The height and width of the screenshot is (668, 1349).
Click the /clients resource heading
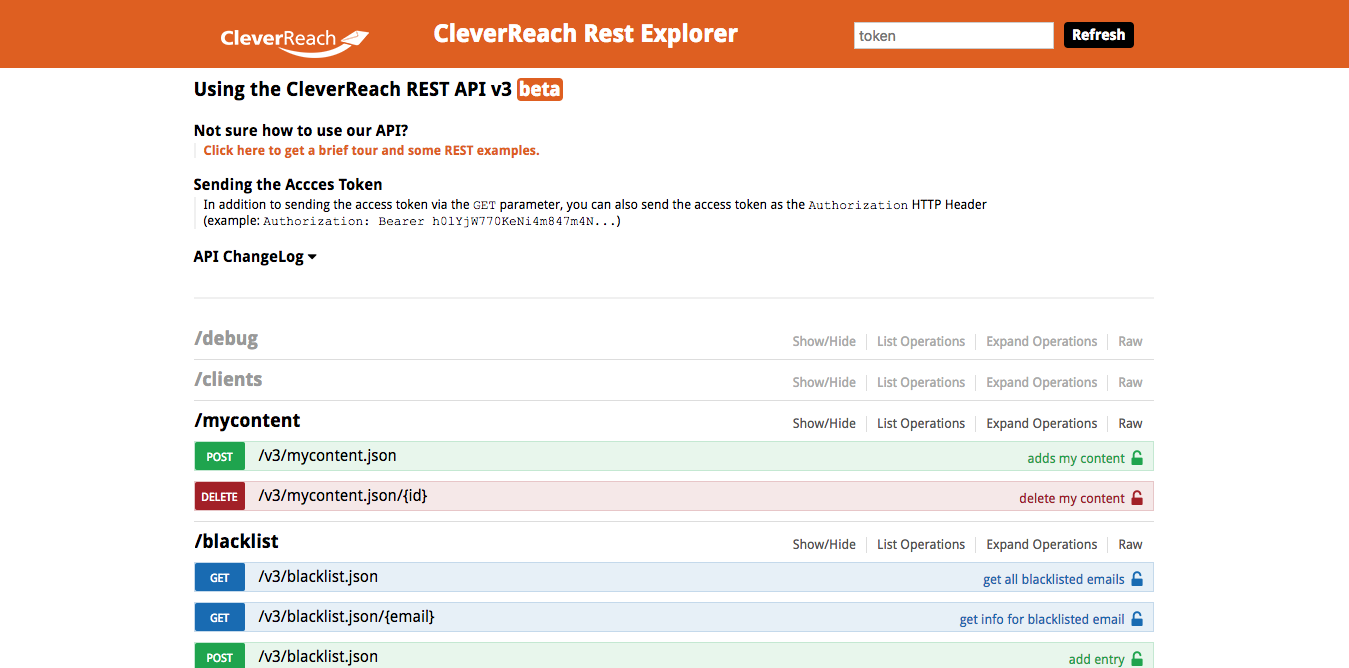click(228, 379)
